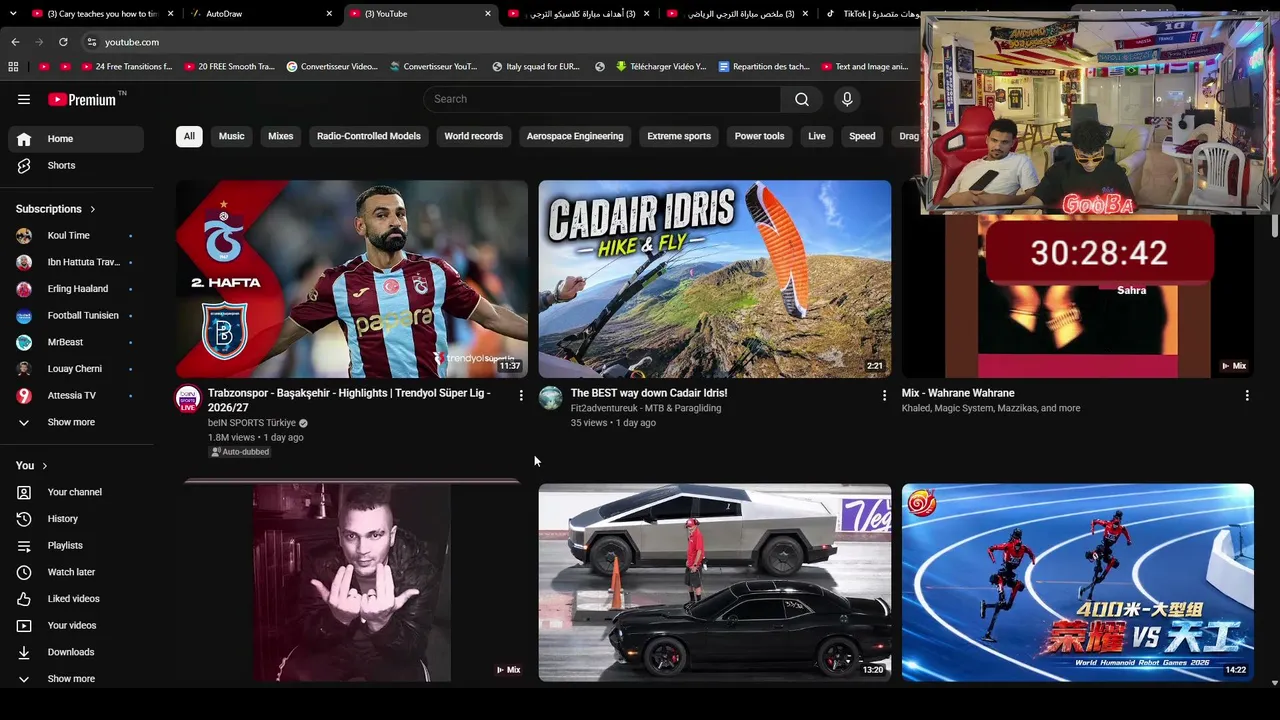Image resolution: width=1280 pixels, height=720 pixels.
Task: Open Fit2adventureuk channel avatar under Cadair Idris video
Action: tap(551, 398)
